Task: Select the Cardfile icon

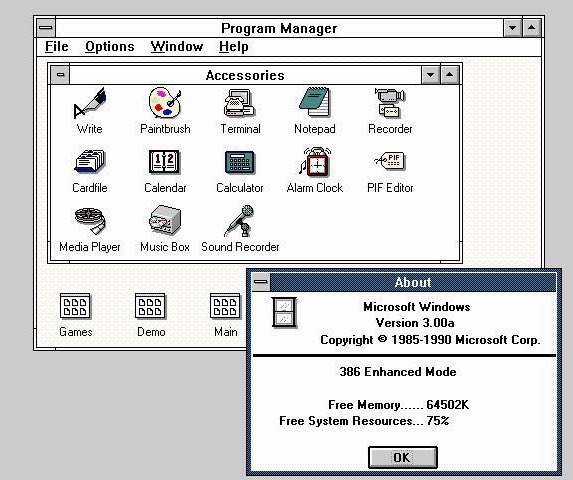Action: tap(90, 161)
